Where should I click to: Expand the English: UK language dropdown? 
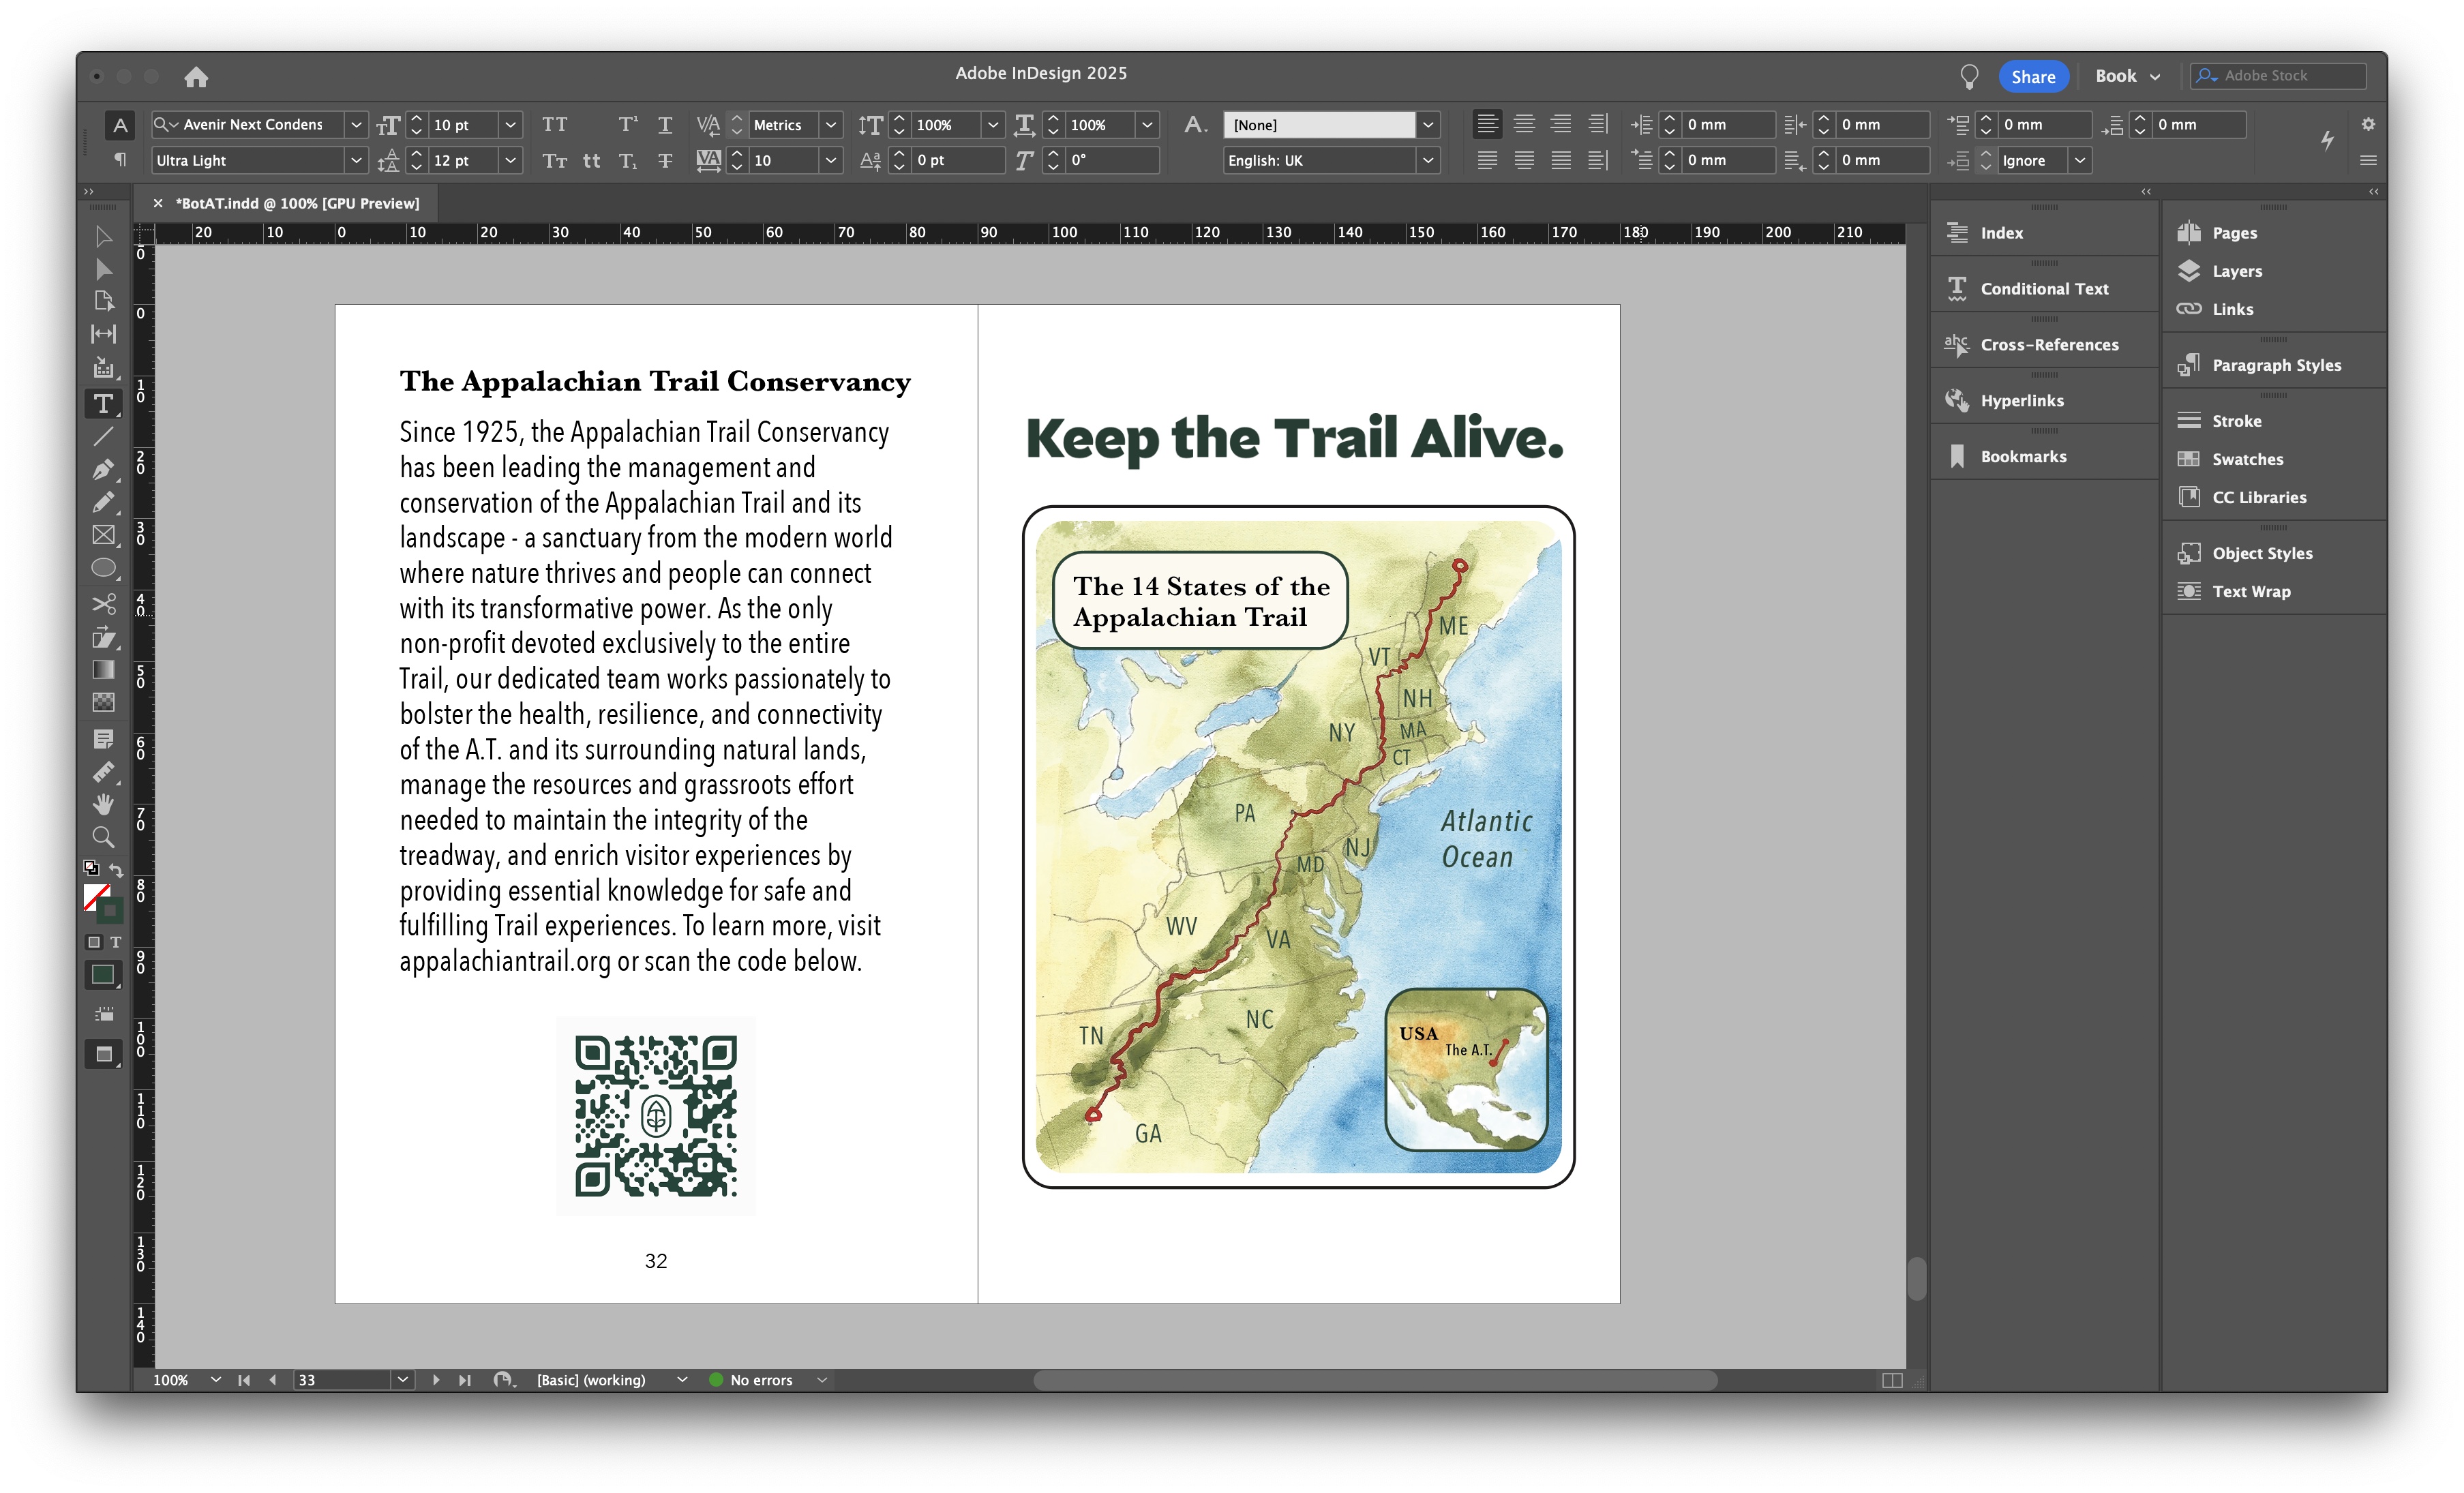coord(1428,161)
